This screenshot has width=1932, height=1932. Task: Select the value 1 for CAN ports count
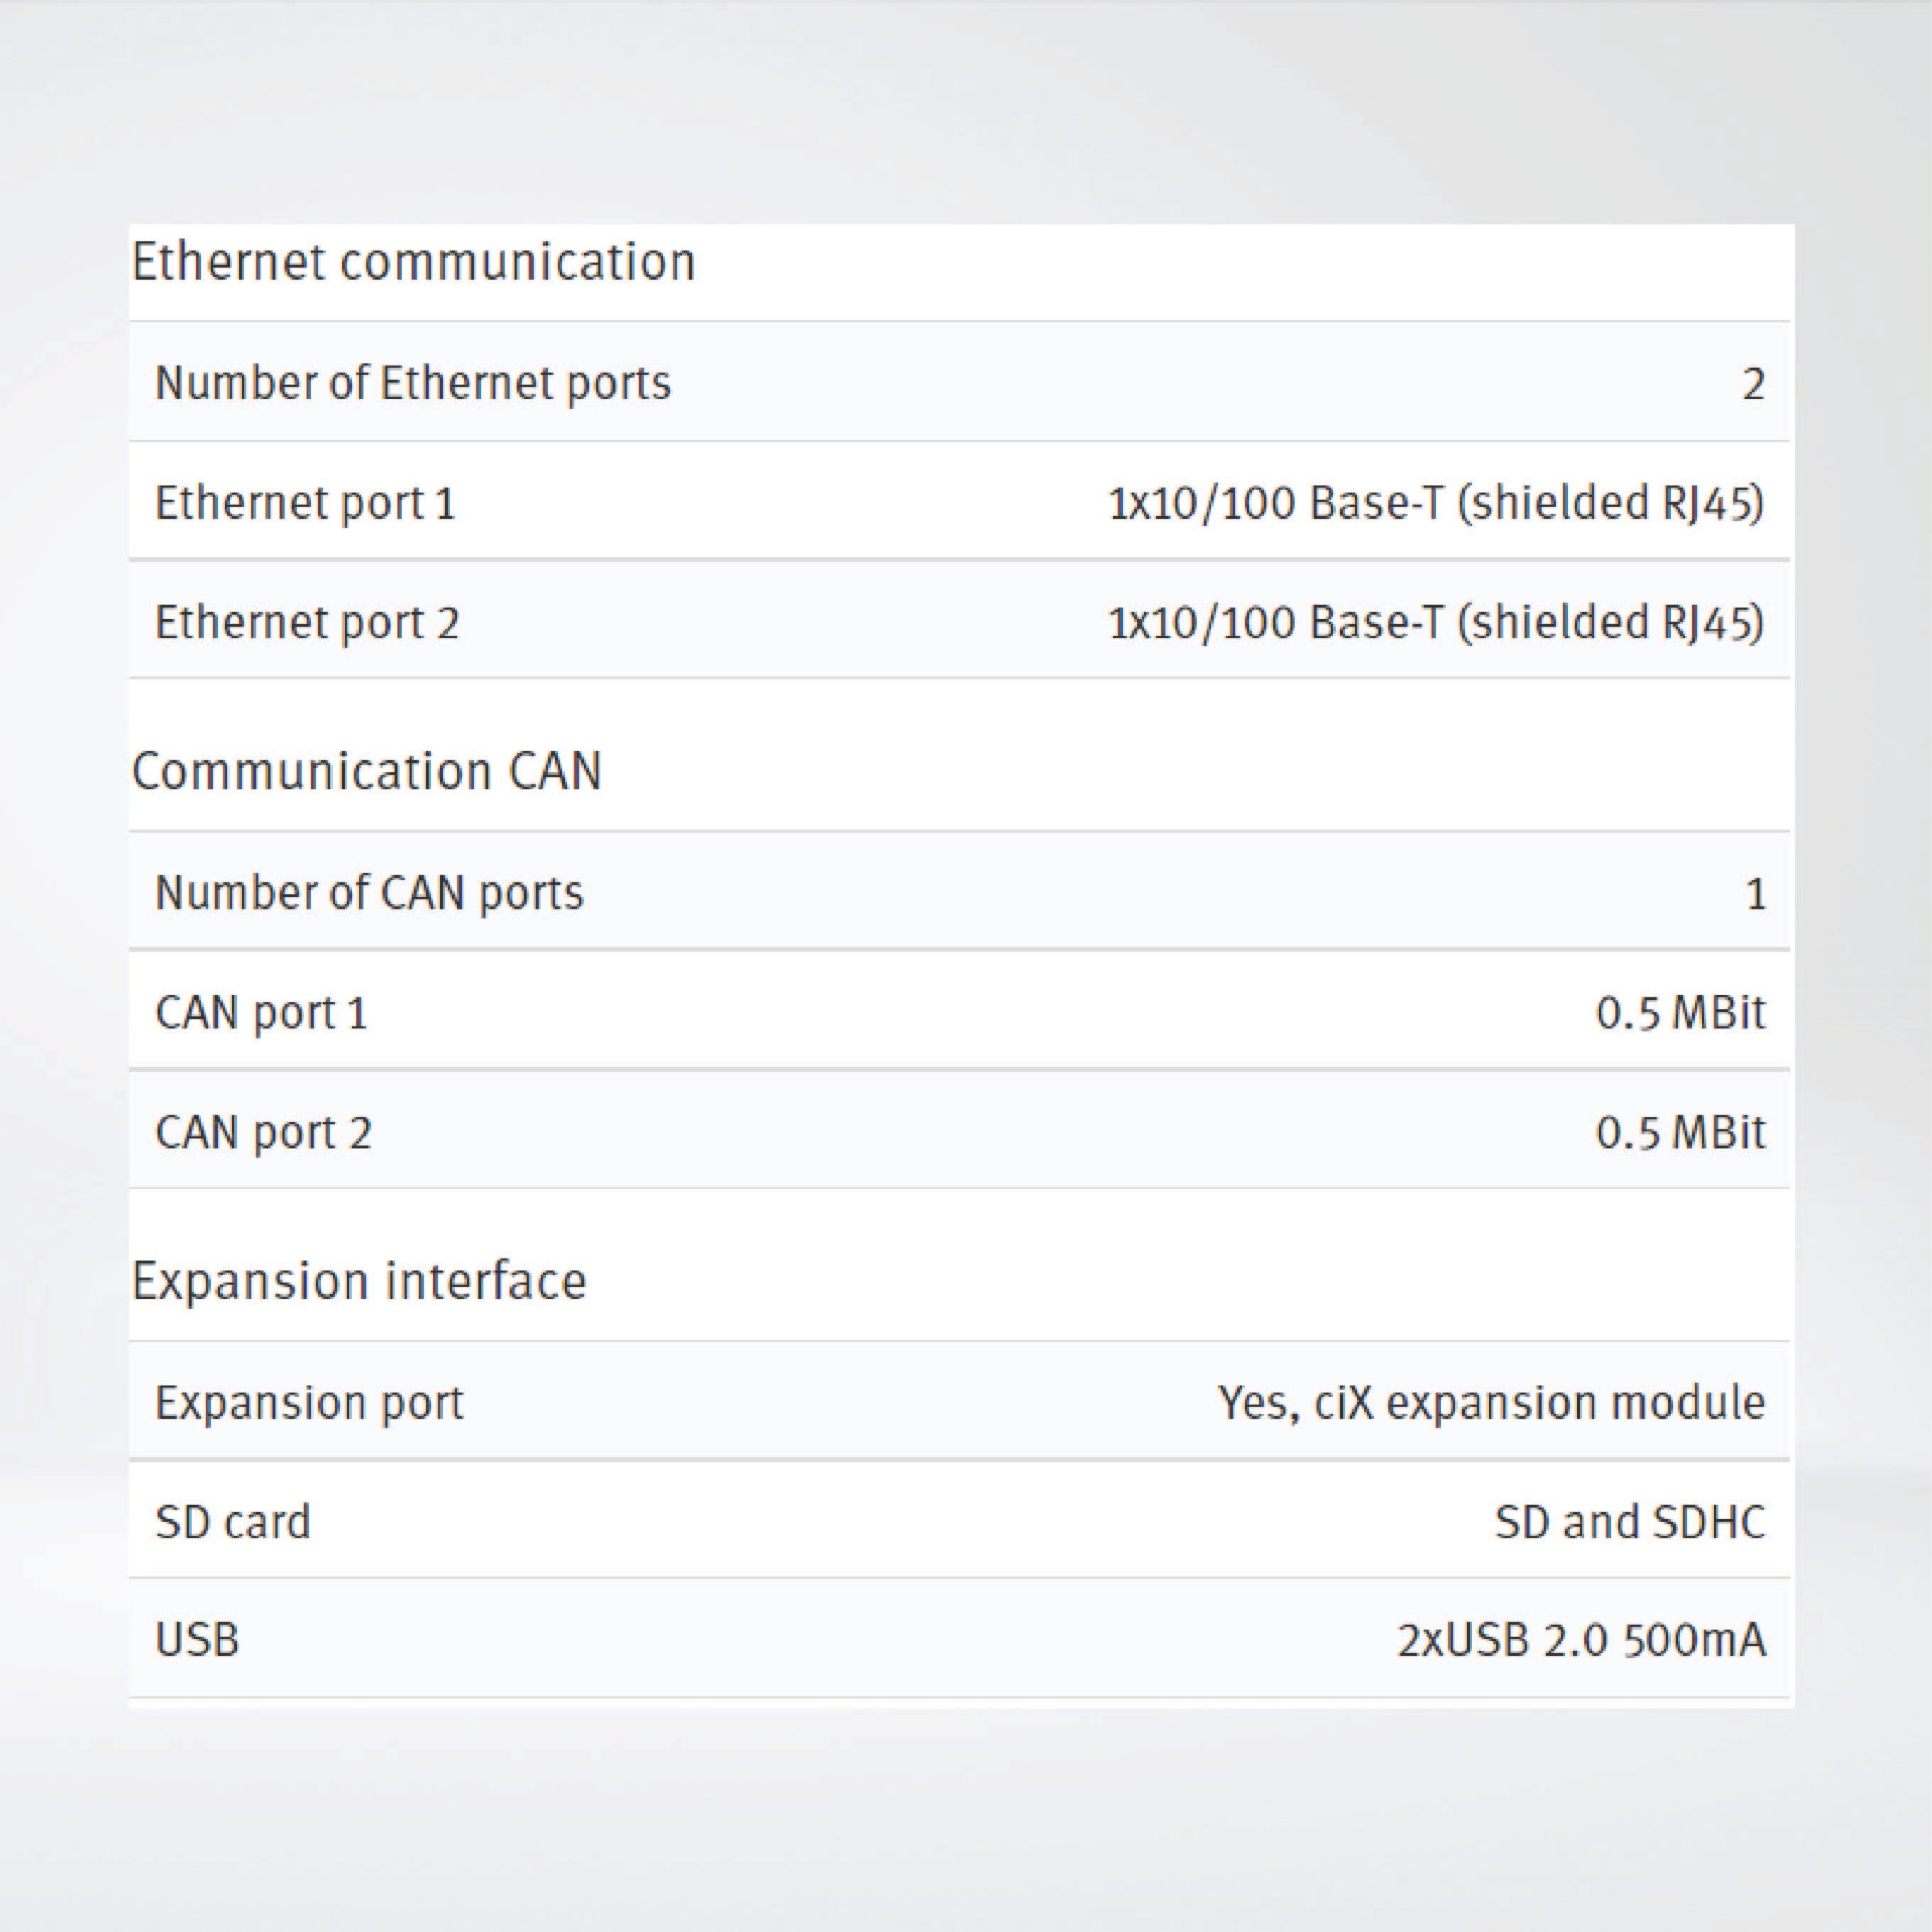[1755, 893]
